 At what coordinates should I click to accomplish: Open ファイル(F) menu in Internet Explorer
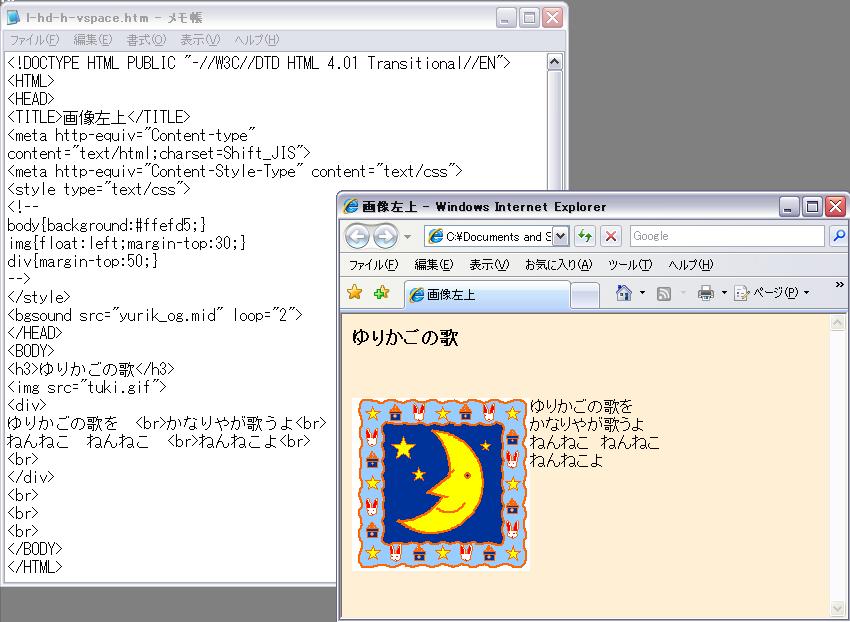373,265
